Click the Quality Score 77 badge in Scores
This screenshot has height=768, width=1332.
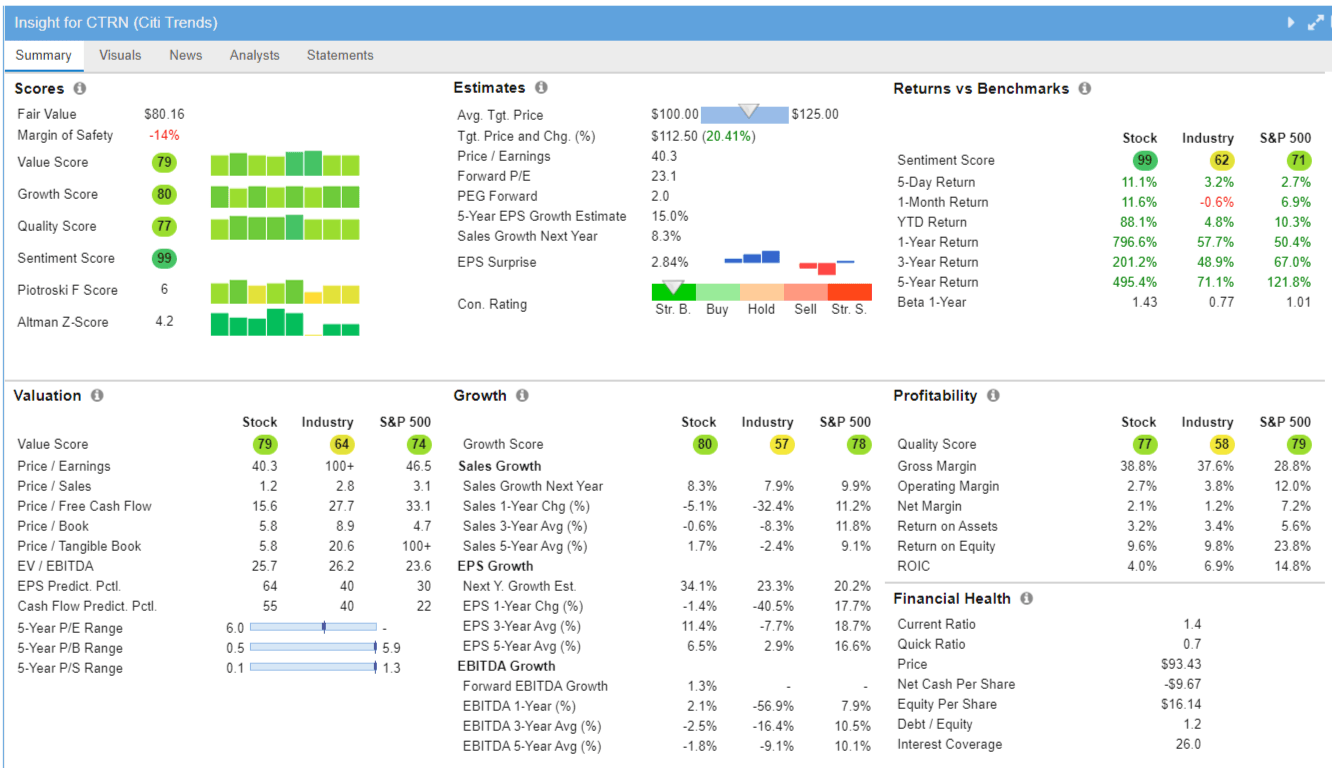click(164, 226)
